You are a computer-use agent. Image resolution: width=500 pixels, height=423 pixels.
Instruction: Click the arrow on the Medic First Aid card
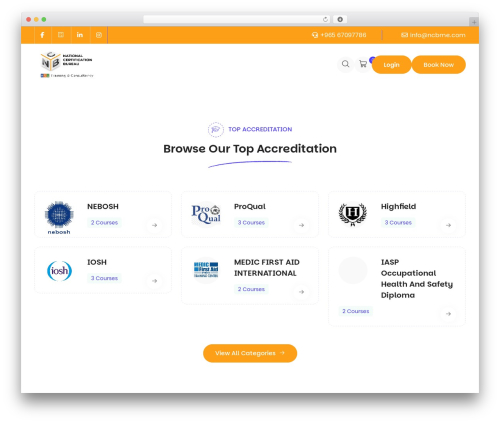coord(301,292)
